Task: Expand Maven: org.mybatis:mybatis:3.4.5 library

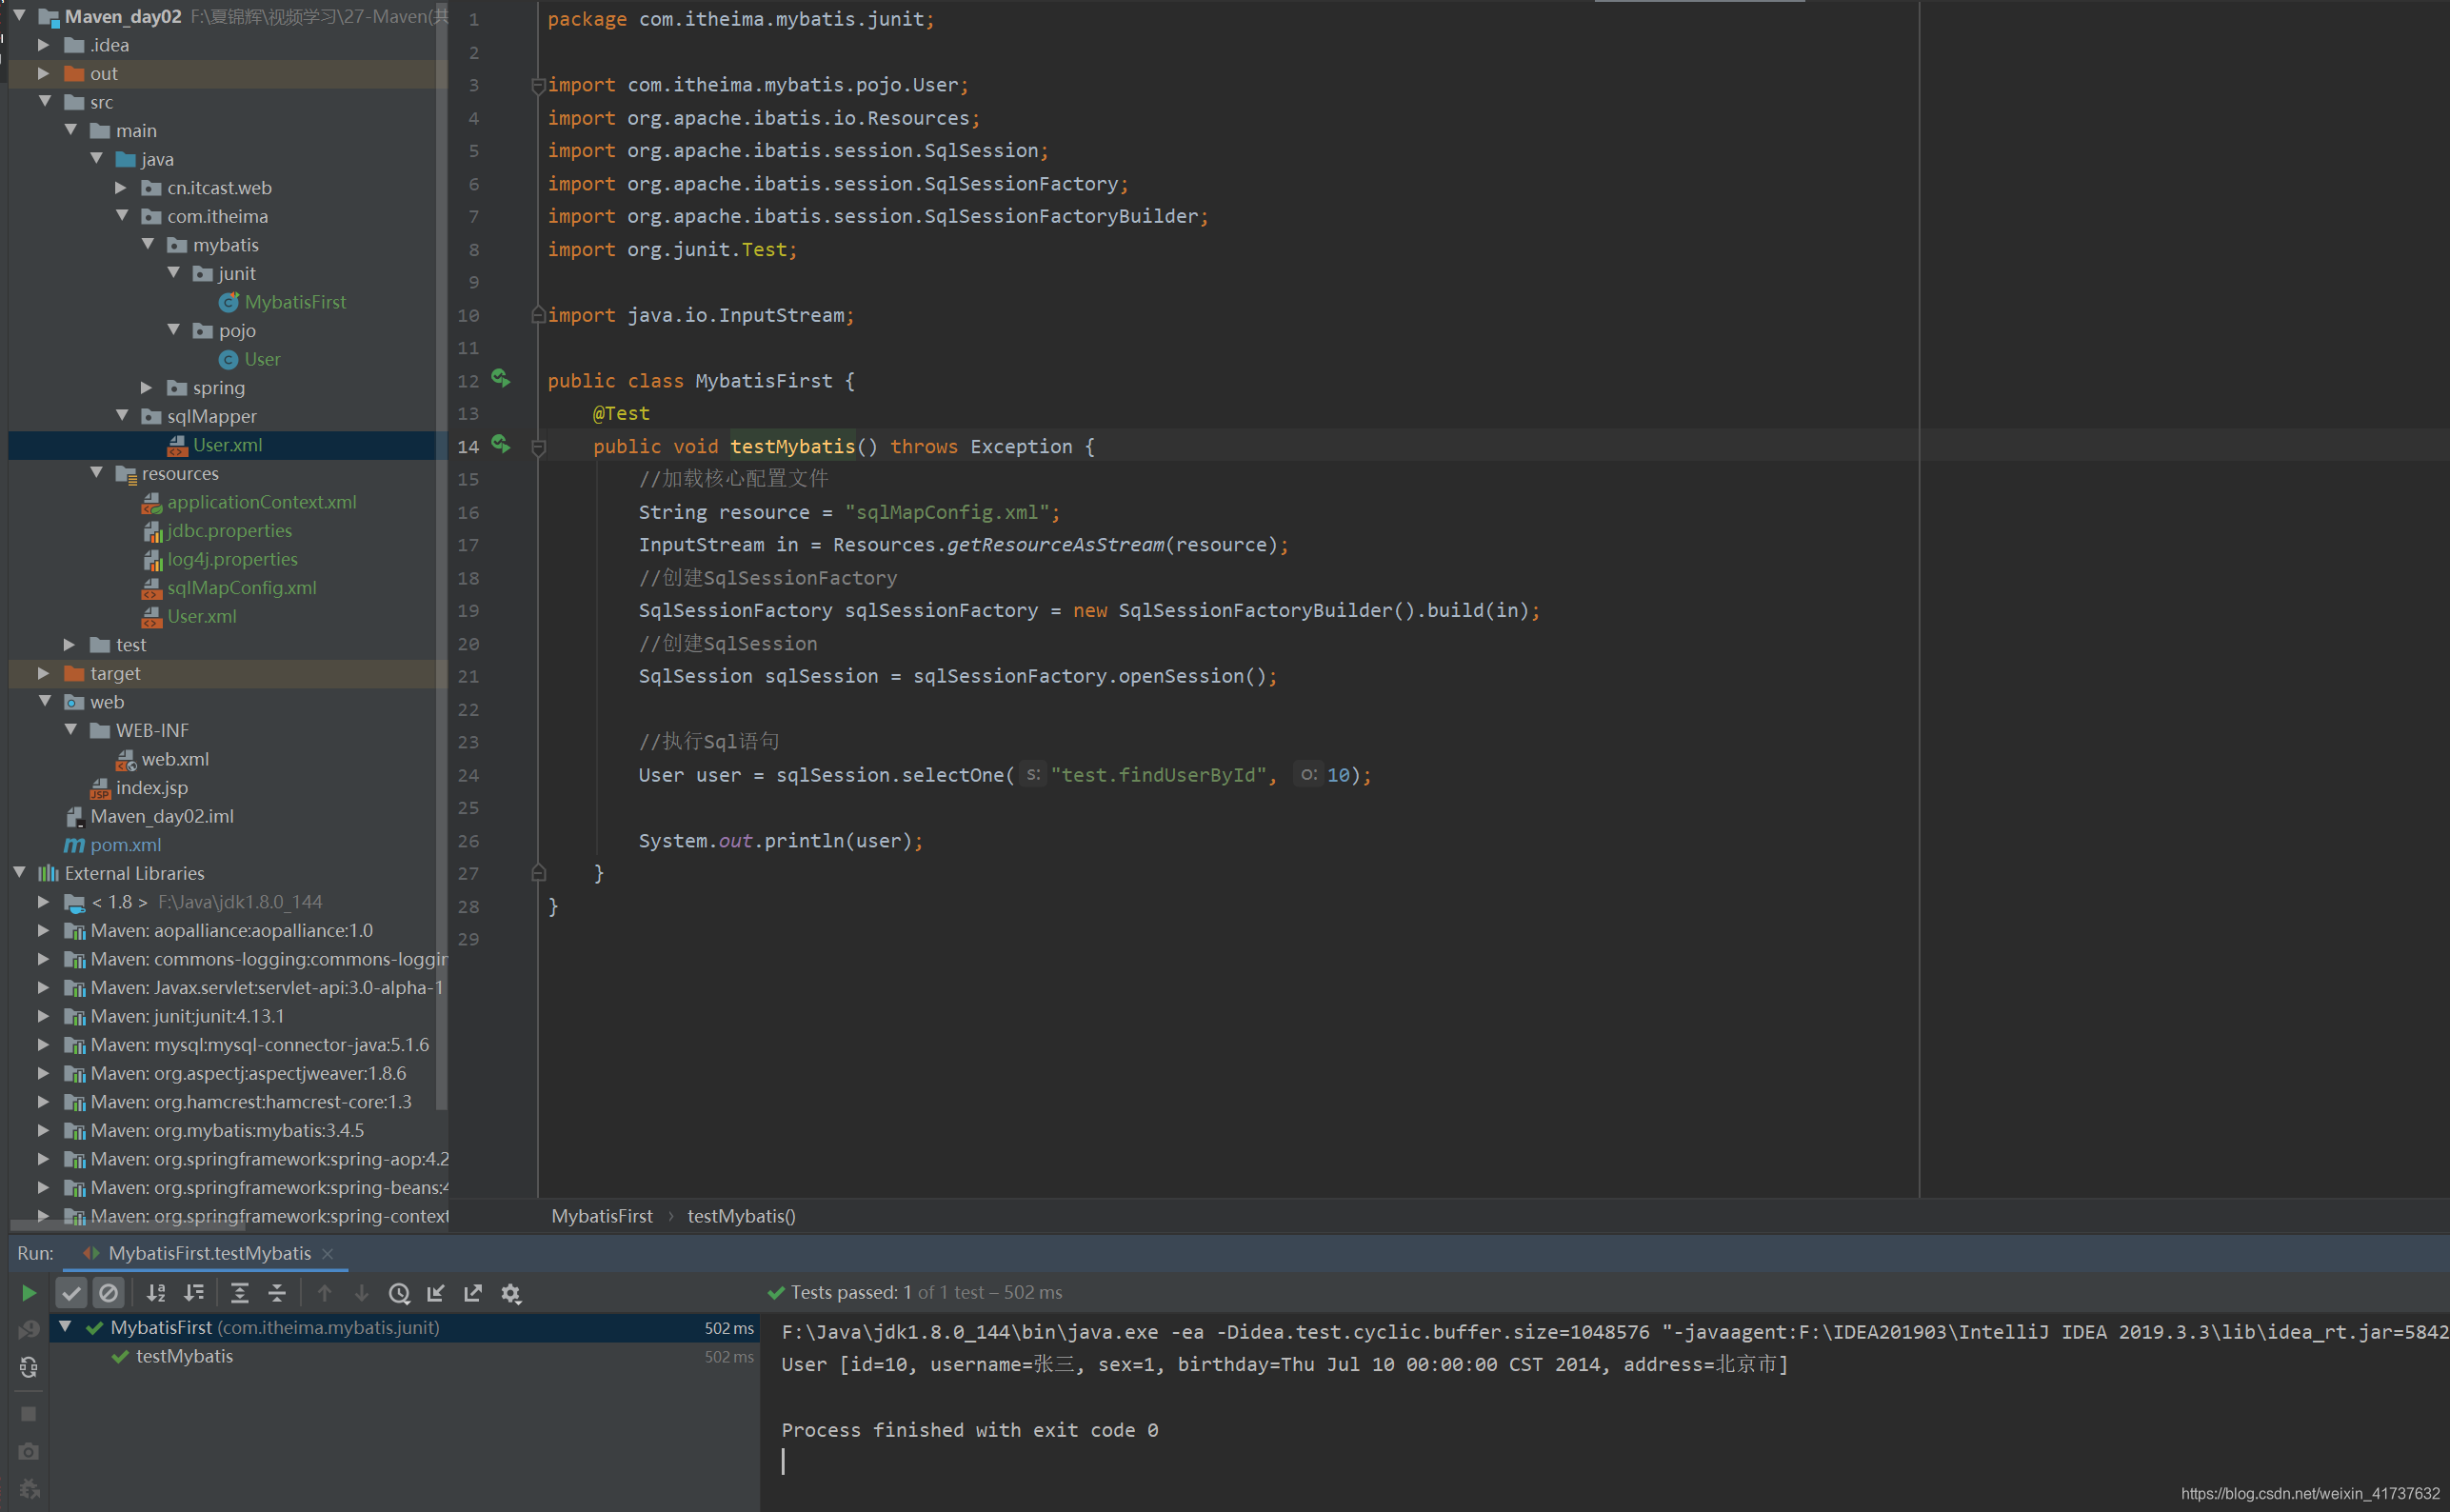Action: 44,1129
